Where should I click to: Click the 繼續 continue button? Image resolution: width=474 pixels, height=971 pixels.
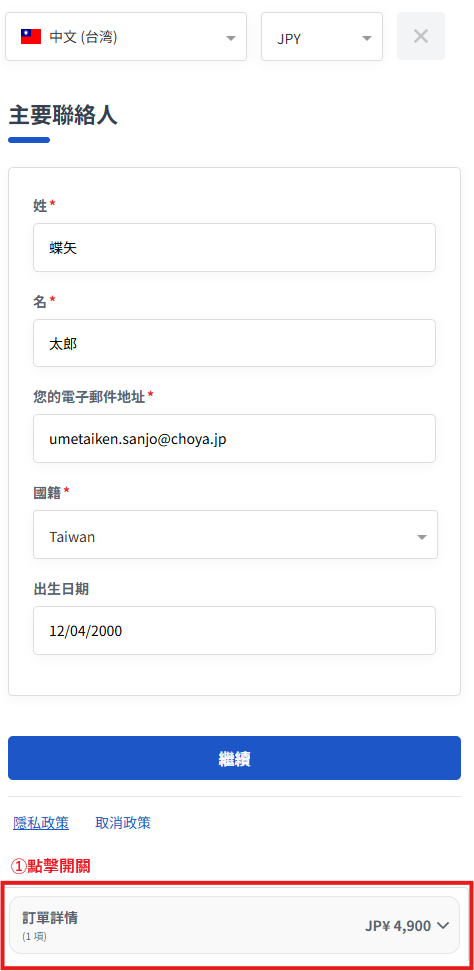pos(234,758)
